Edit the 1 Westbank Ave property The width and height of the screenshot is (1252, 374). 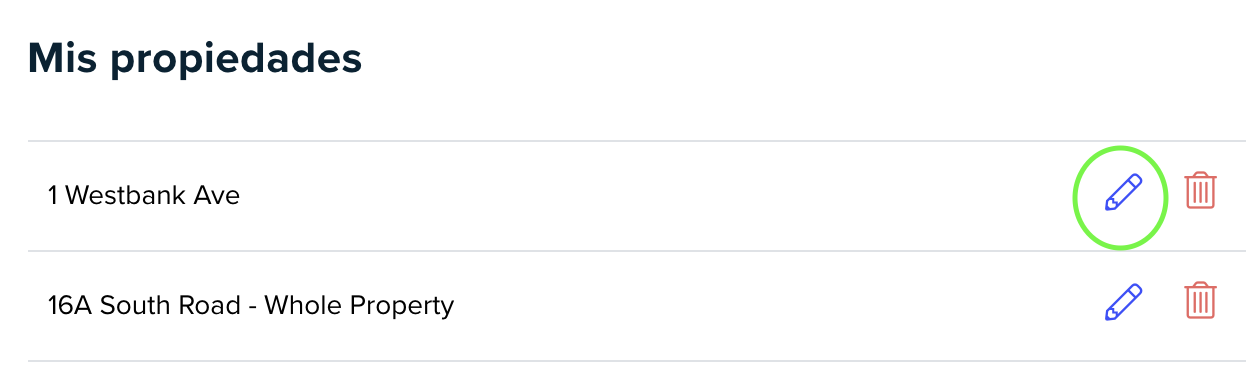pyautogui.click(x=1122, y=192)
